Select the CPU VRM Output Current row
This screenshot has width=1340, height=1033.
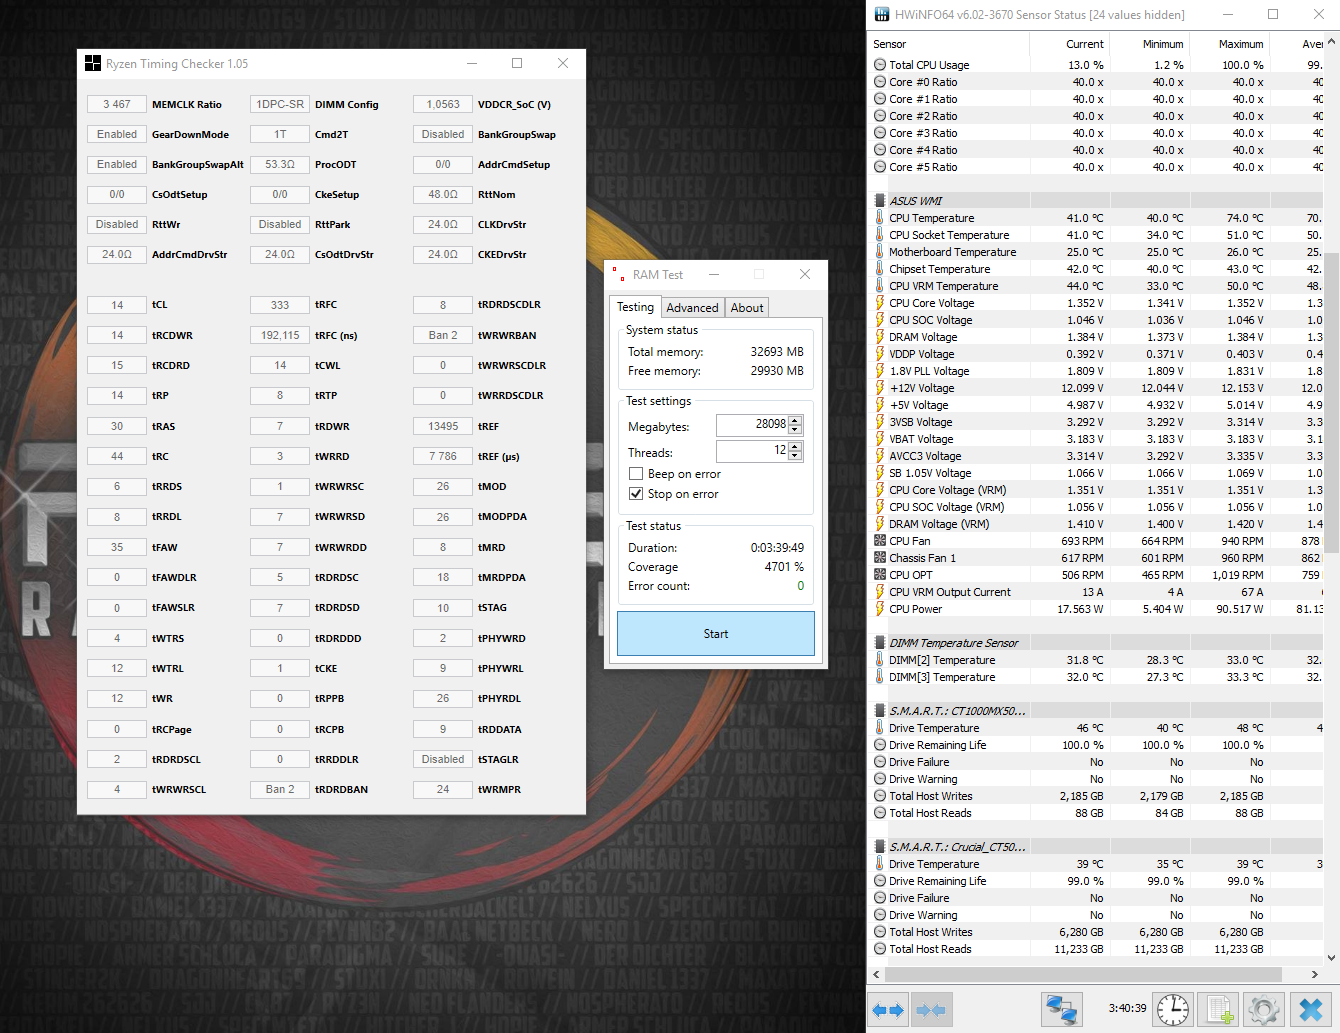click(x=1097, y=592)
